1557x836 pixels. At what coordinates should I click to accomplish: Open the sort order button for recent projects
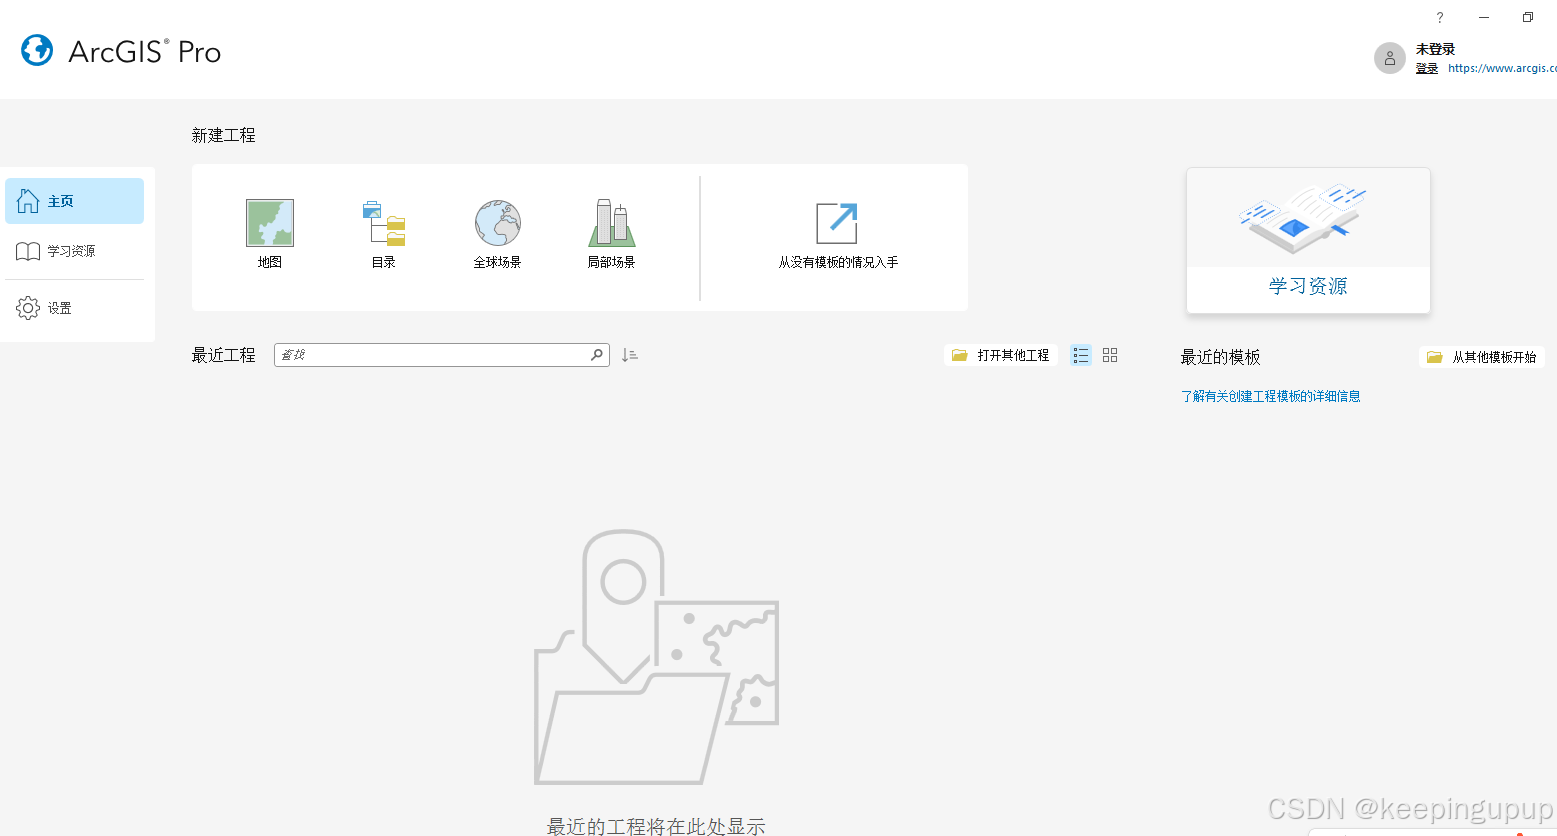click(x=629, y=355)
